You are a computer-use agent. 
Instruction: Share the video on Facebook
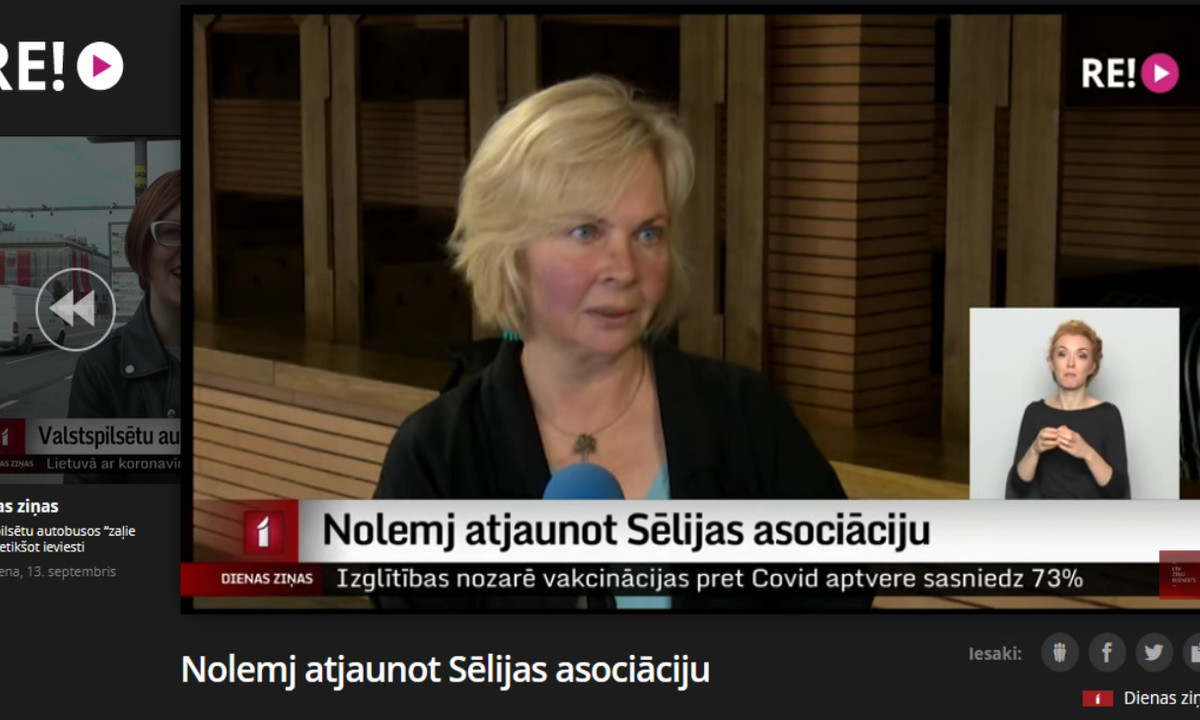click(1107, 653)
